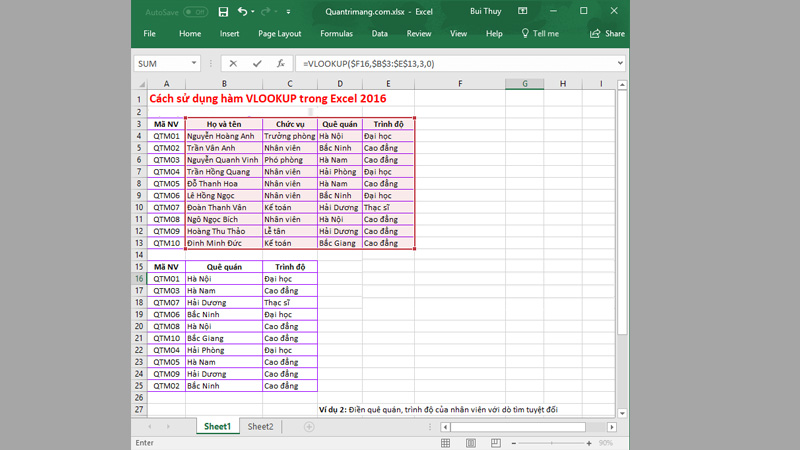
Task: Click cell 'Hoàng Thu Thảo'
Action: pos(223,231)
